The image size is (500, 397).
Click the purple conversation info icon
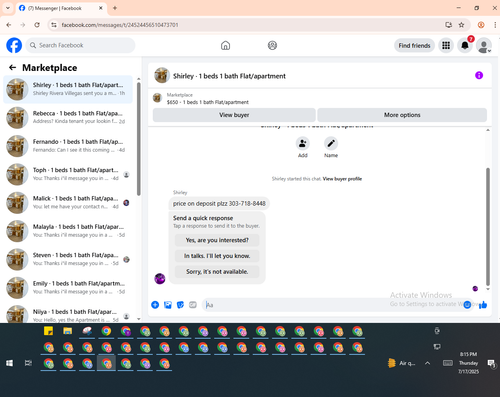(479, 75)
